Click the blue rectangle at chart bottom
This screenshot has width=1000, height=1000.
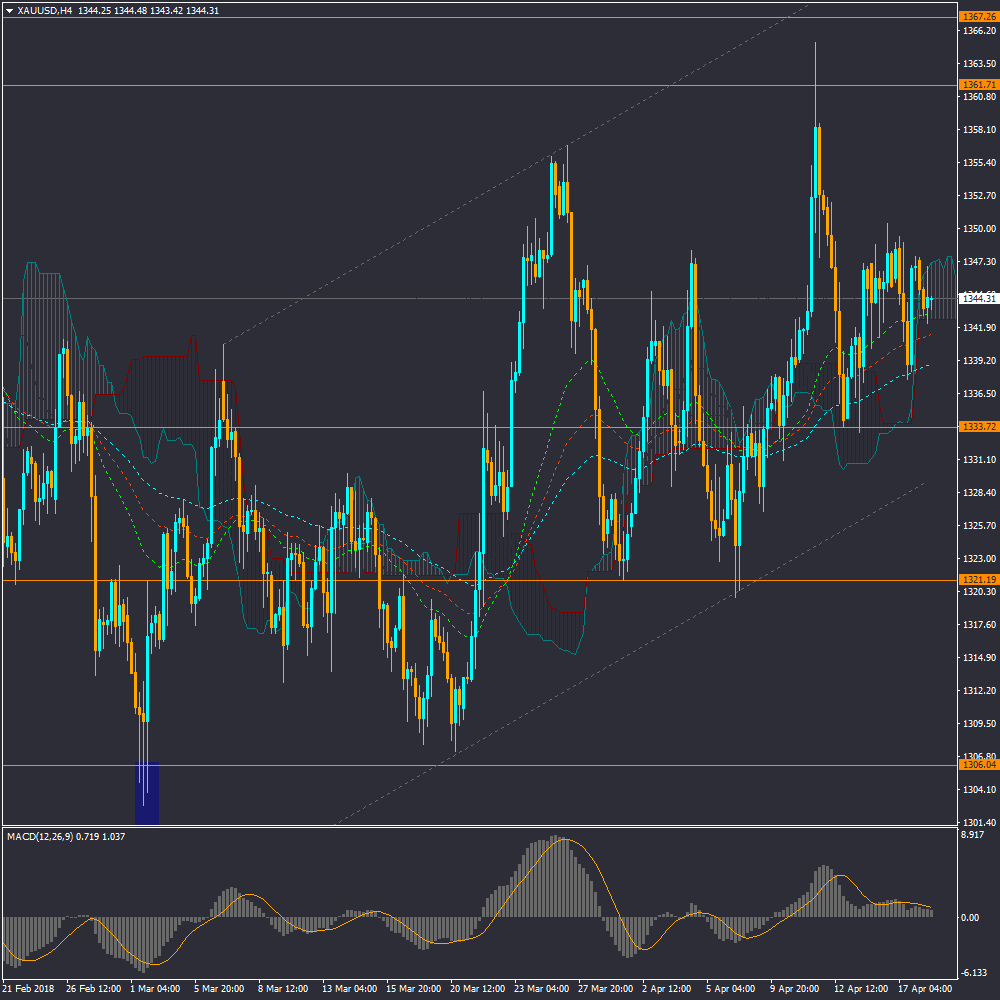click(147, 793)
